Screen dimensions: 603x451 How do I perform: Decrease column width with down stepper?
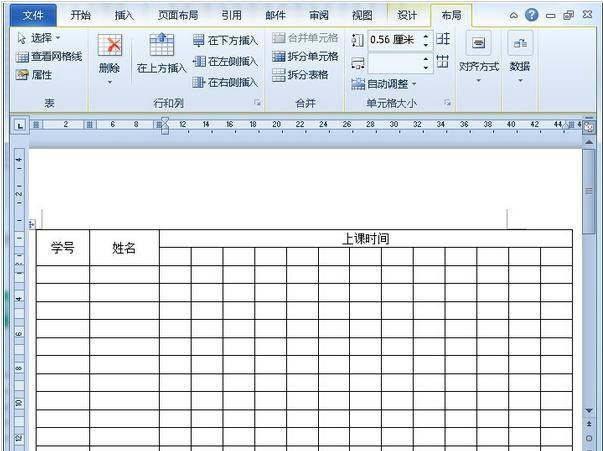coord(426,68)
